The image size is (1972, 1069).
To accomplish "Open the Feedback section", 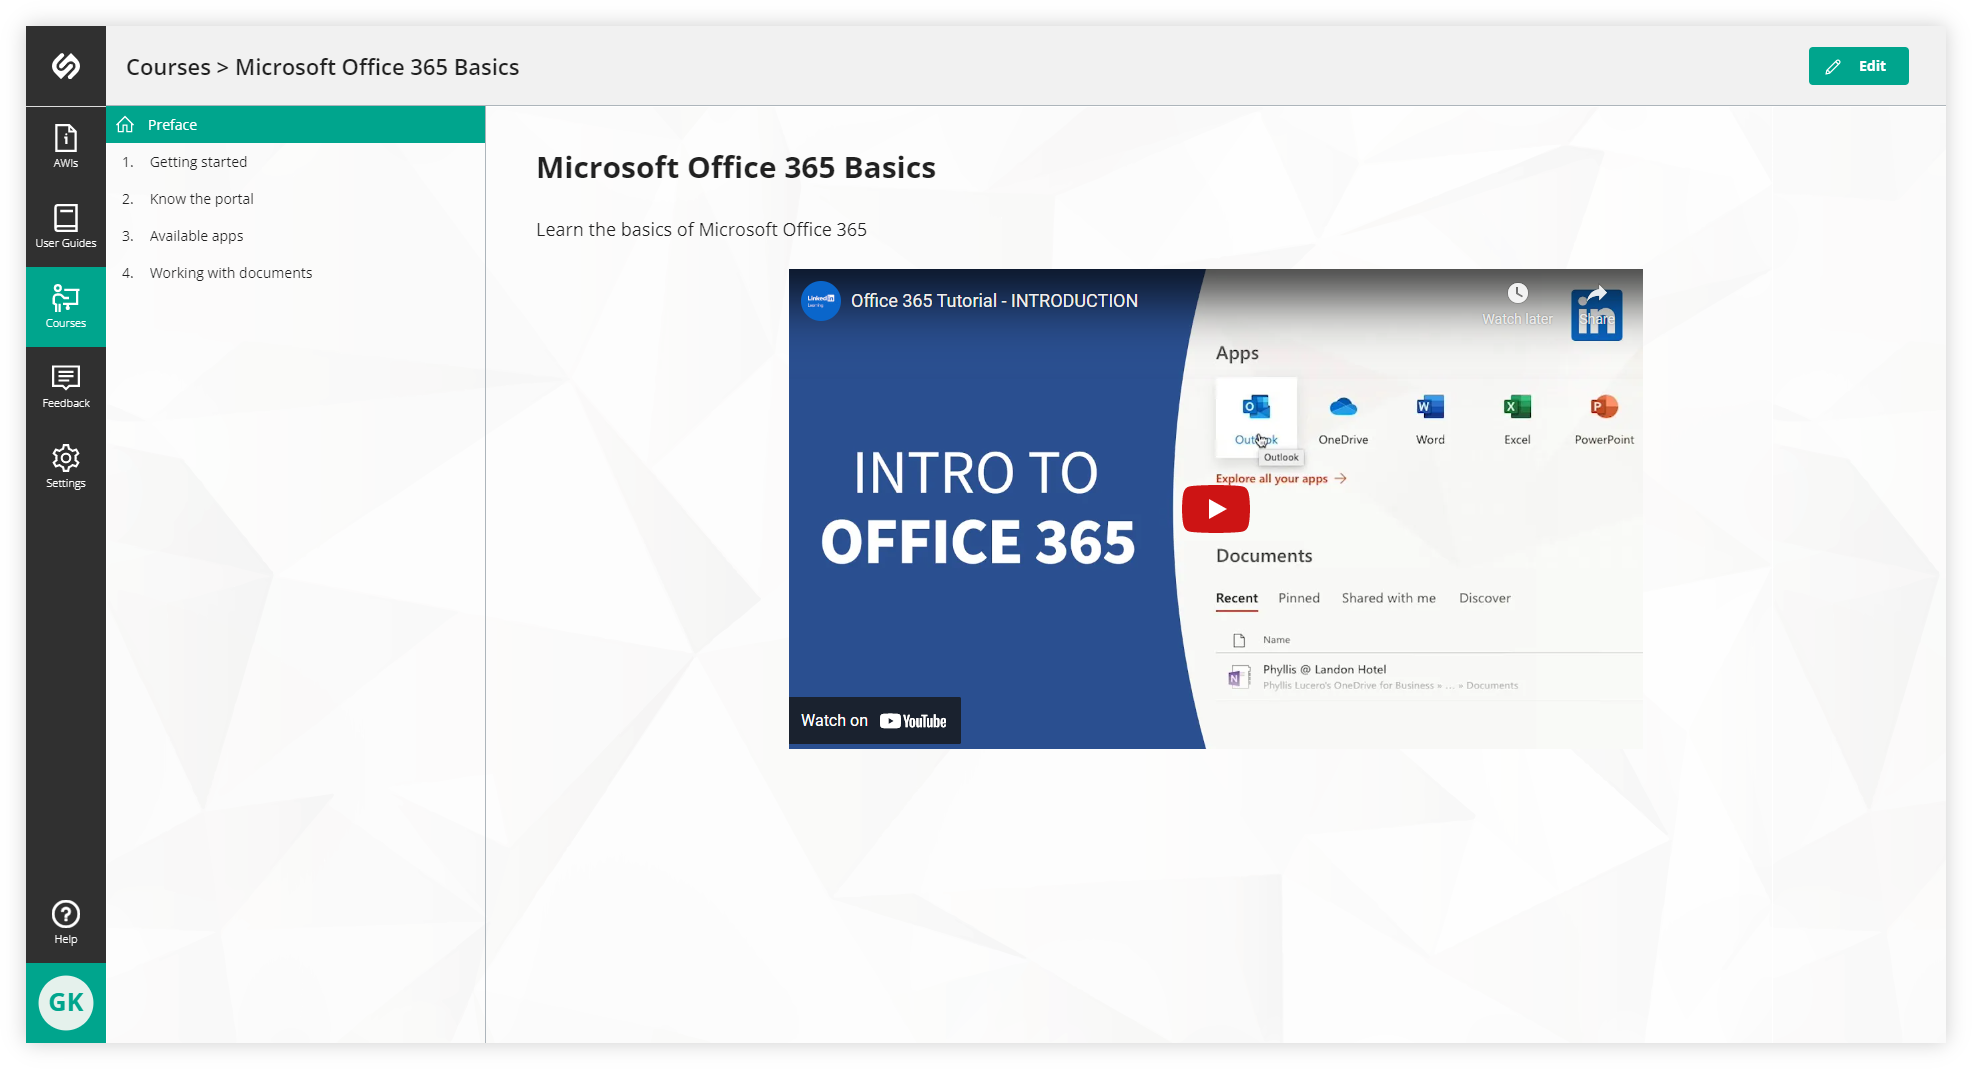I will (66, 386).
